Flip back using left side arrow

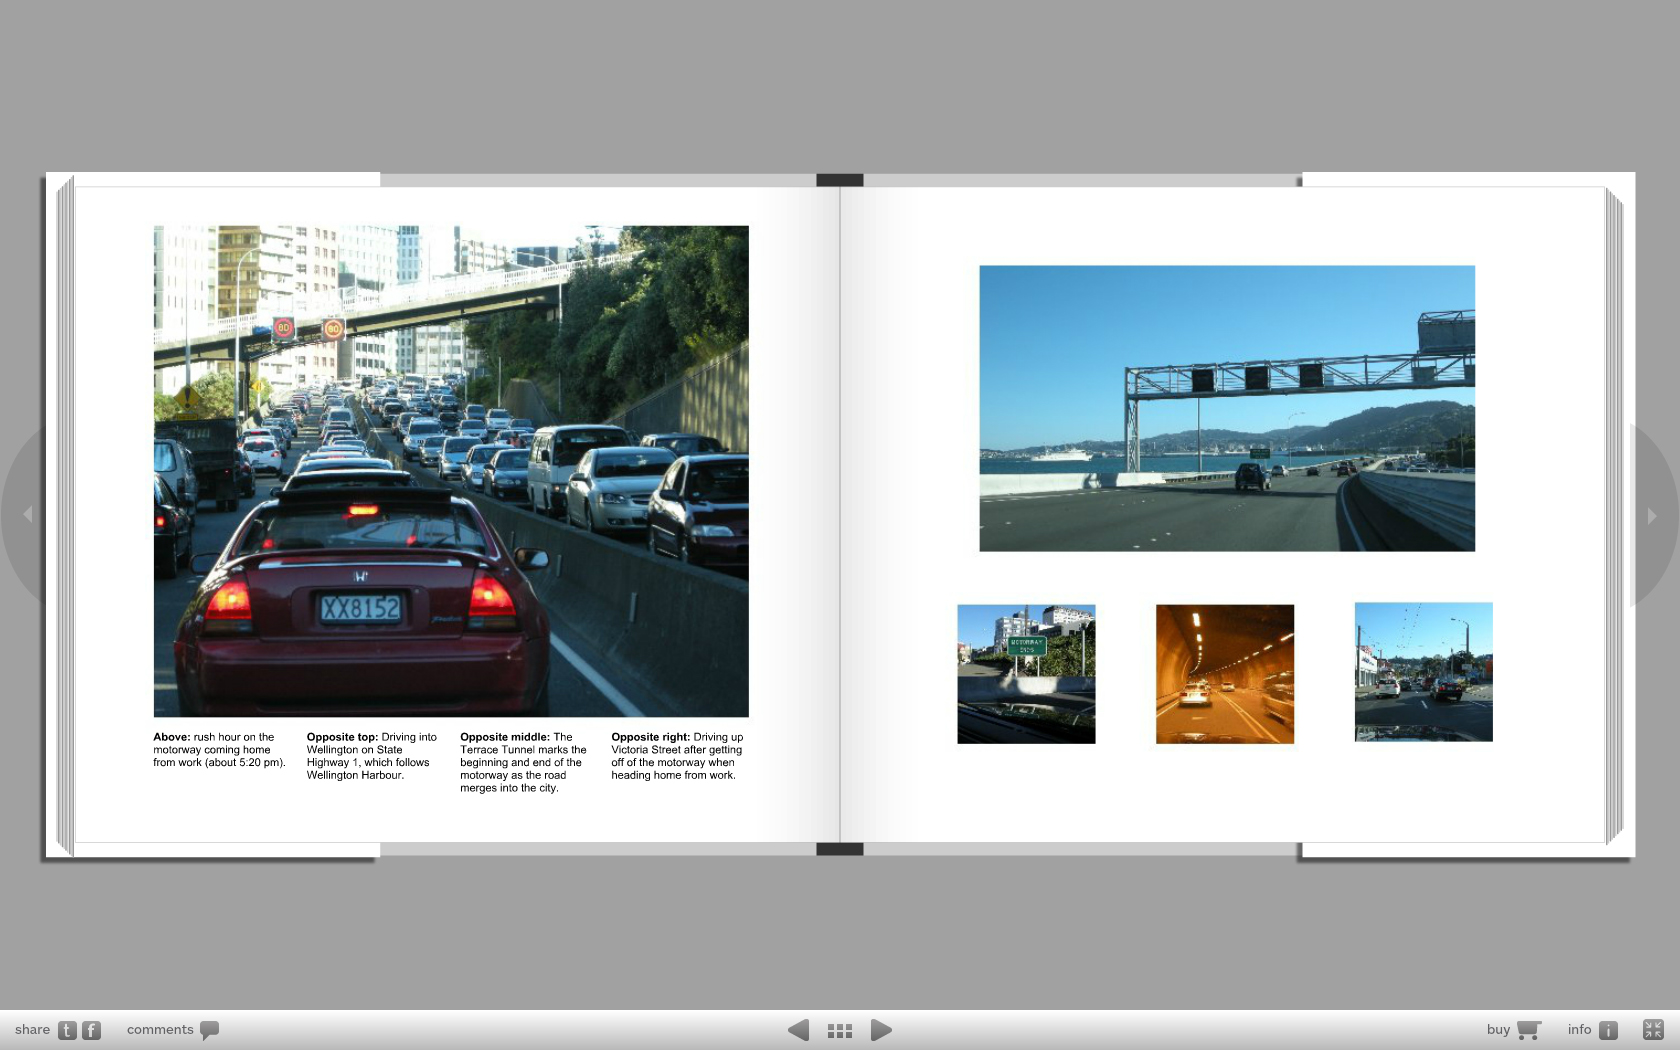(x=28, y=514)
